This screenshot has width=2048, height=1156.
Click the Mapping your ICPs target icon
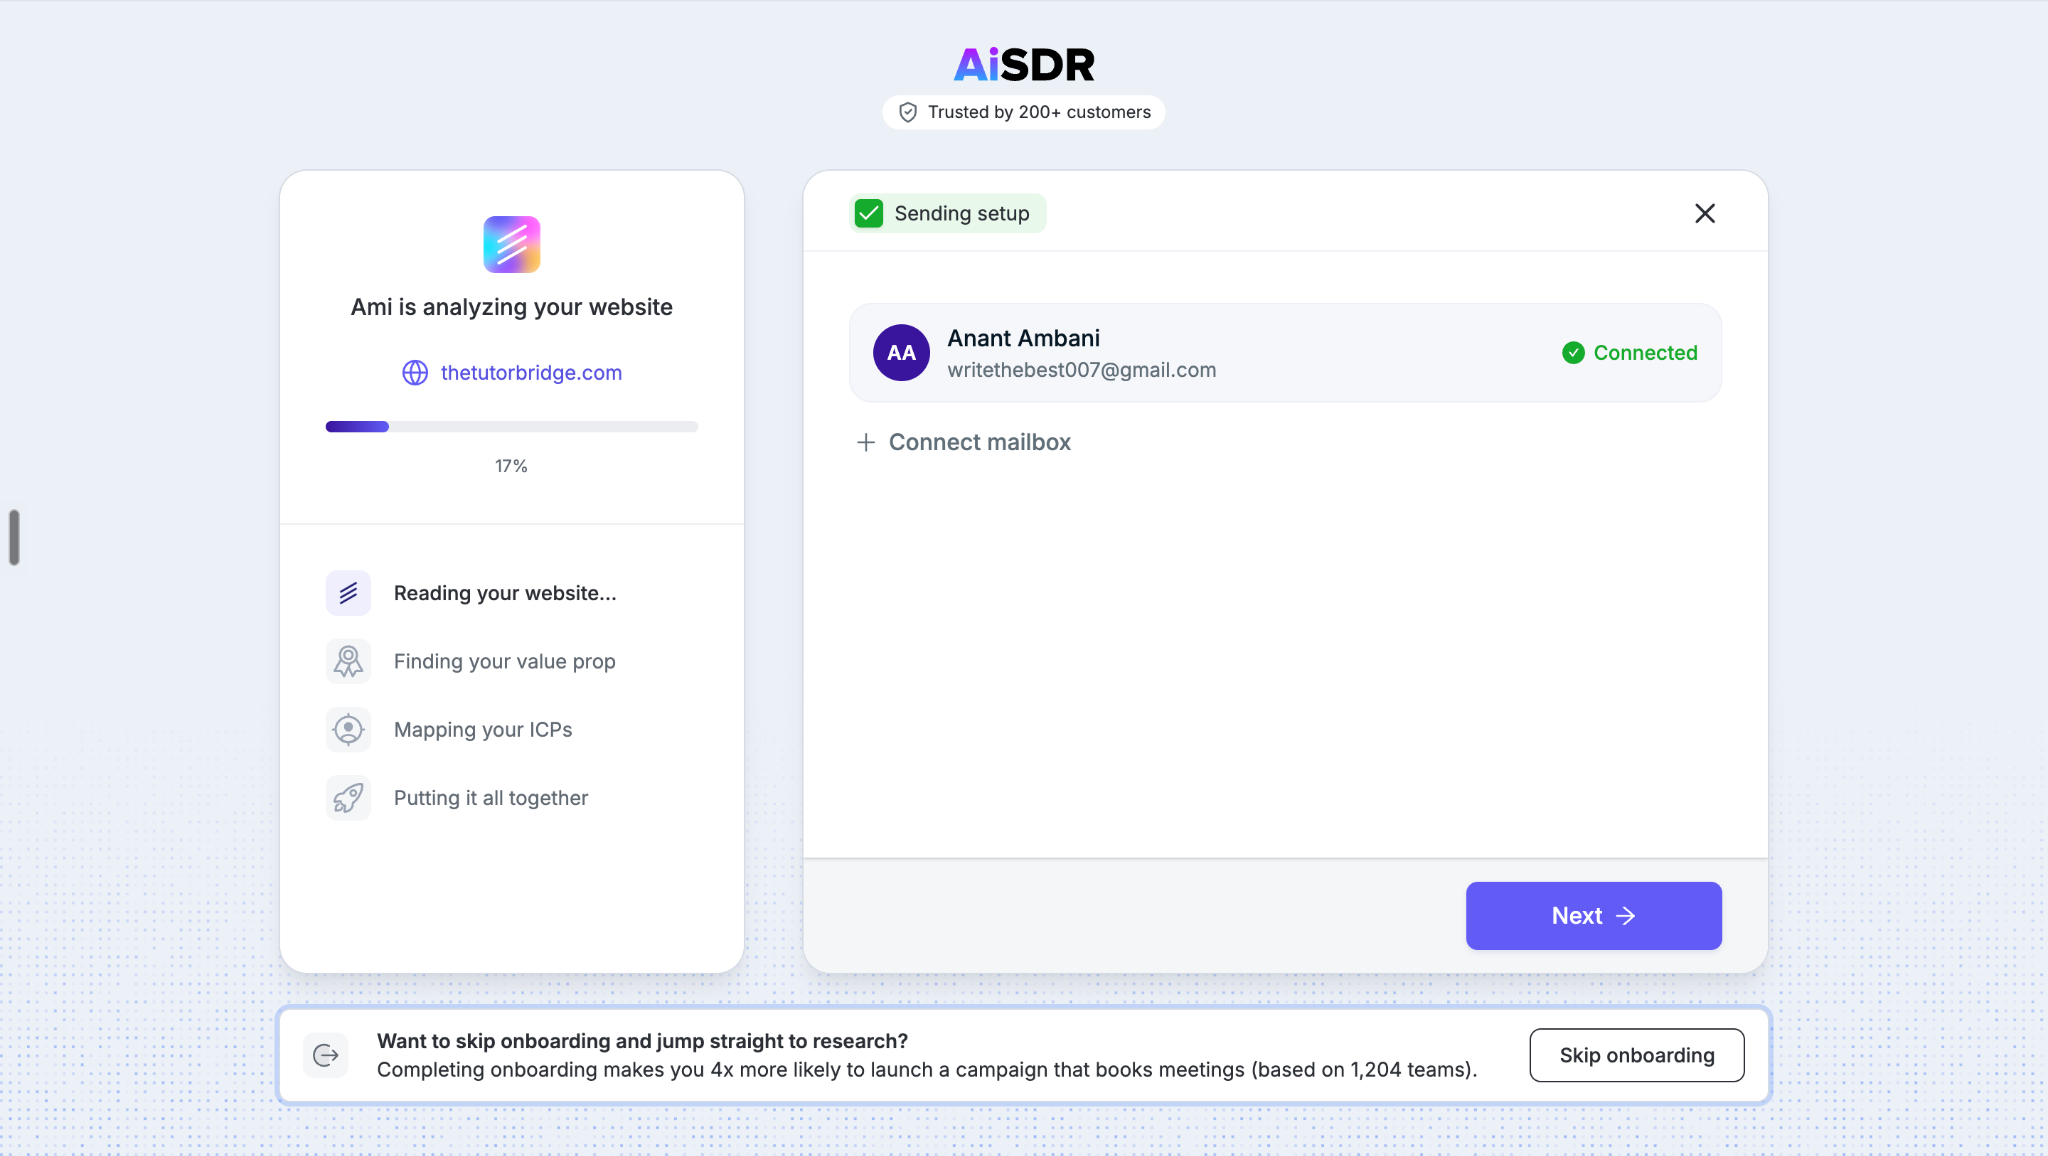(x=348, y=729)
